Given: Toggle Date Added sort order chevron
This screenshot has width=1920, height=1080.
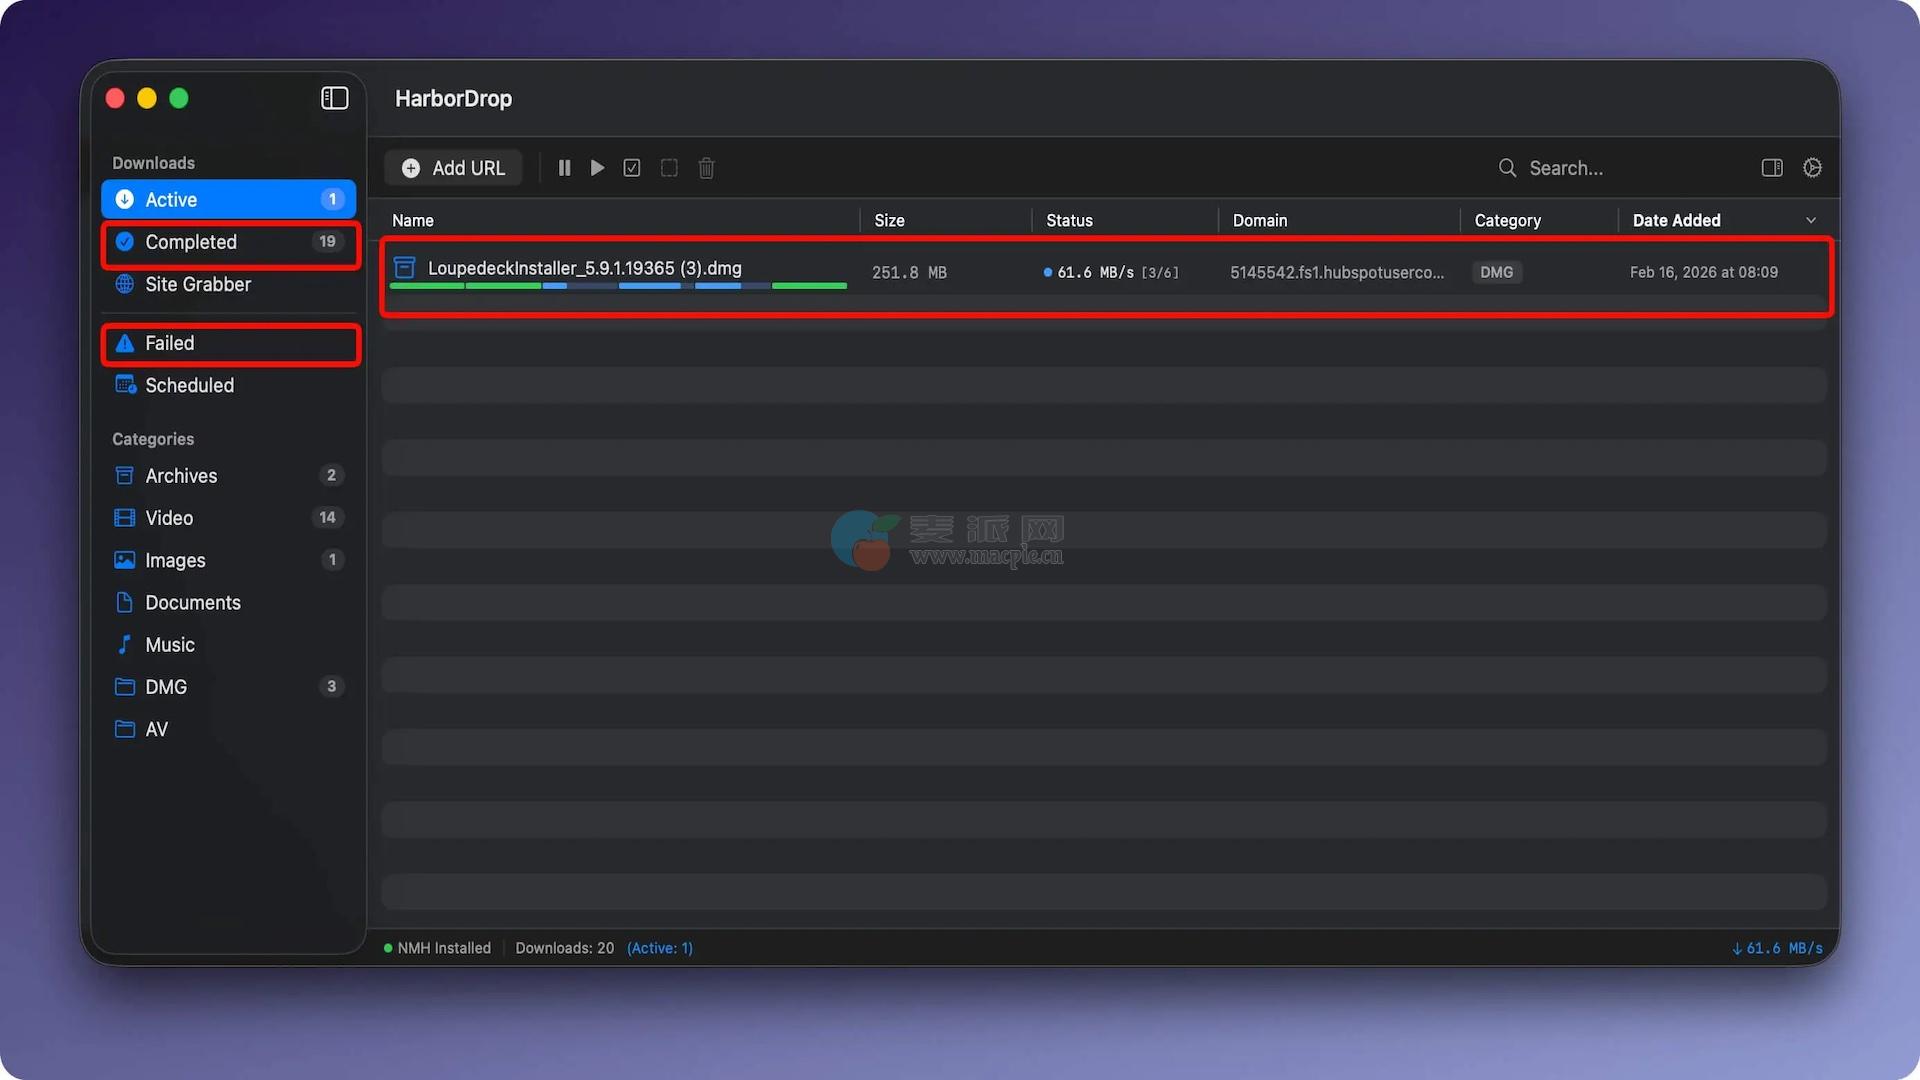Looking at the screenshot, I should [1811, 220].
